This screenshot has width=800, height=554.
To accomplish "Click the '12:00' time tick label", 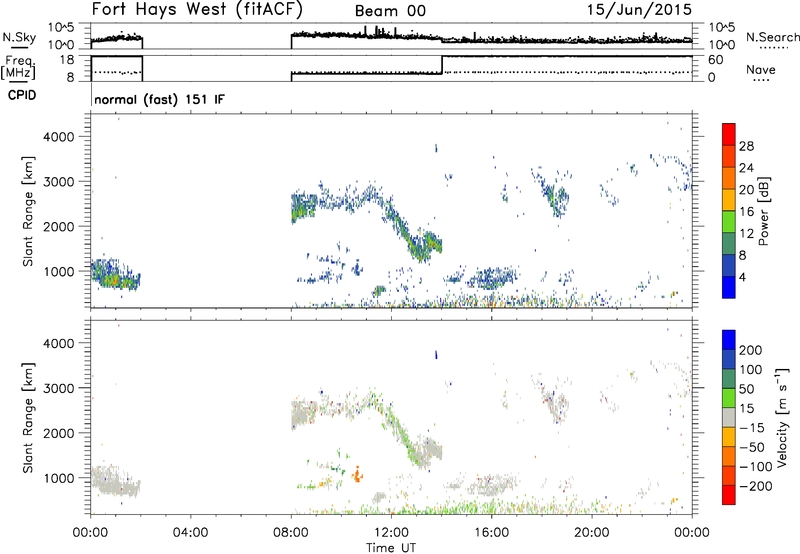I will pos(391,533).
